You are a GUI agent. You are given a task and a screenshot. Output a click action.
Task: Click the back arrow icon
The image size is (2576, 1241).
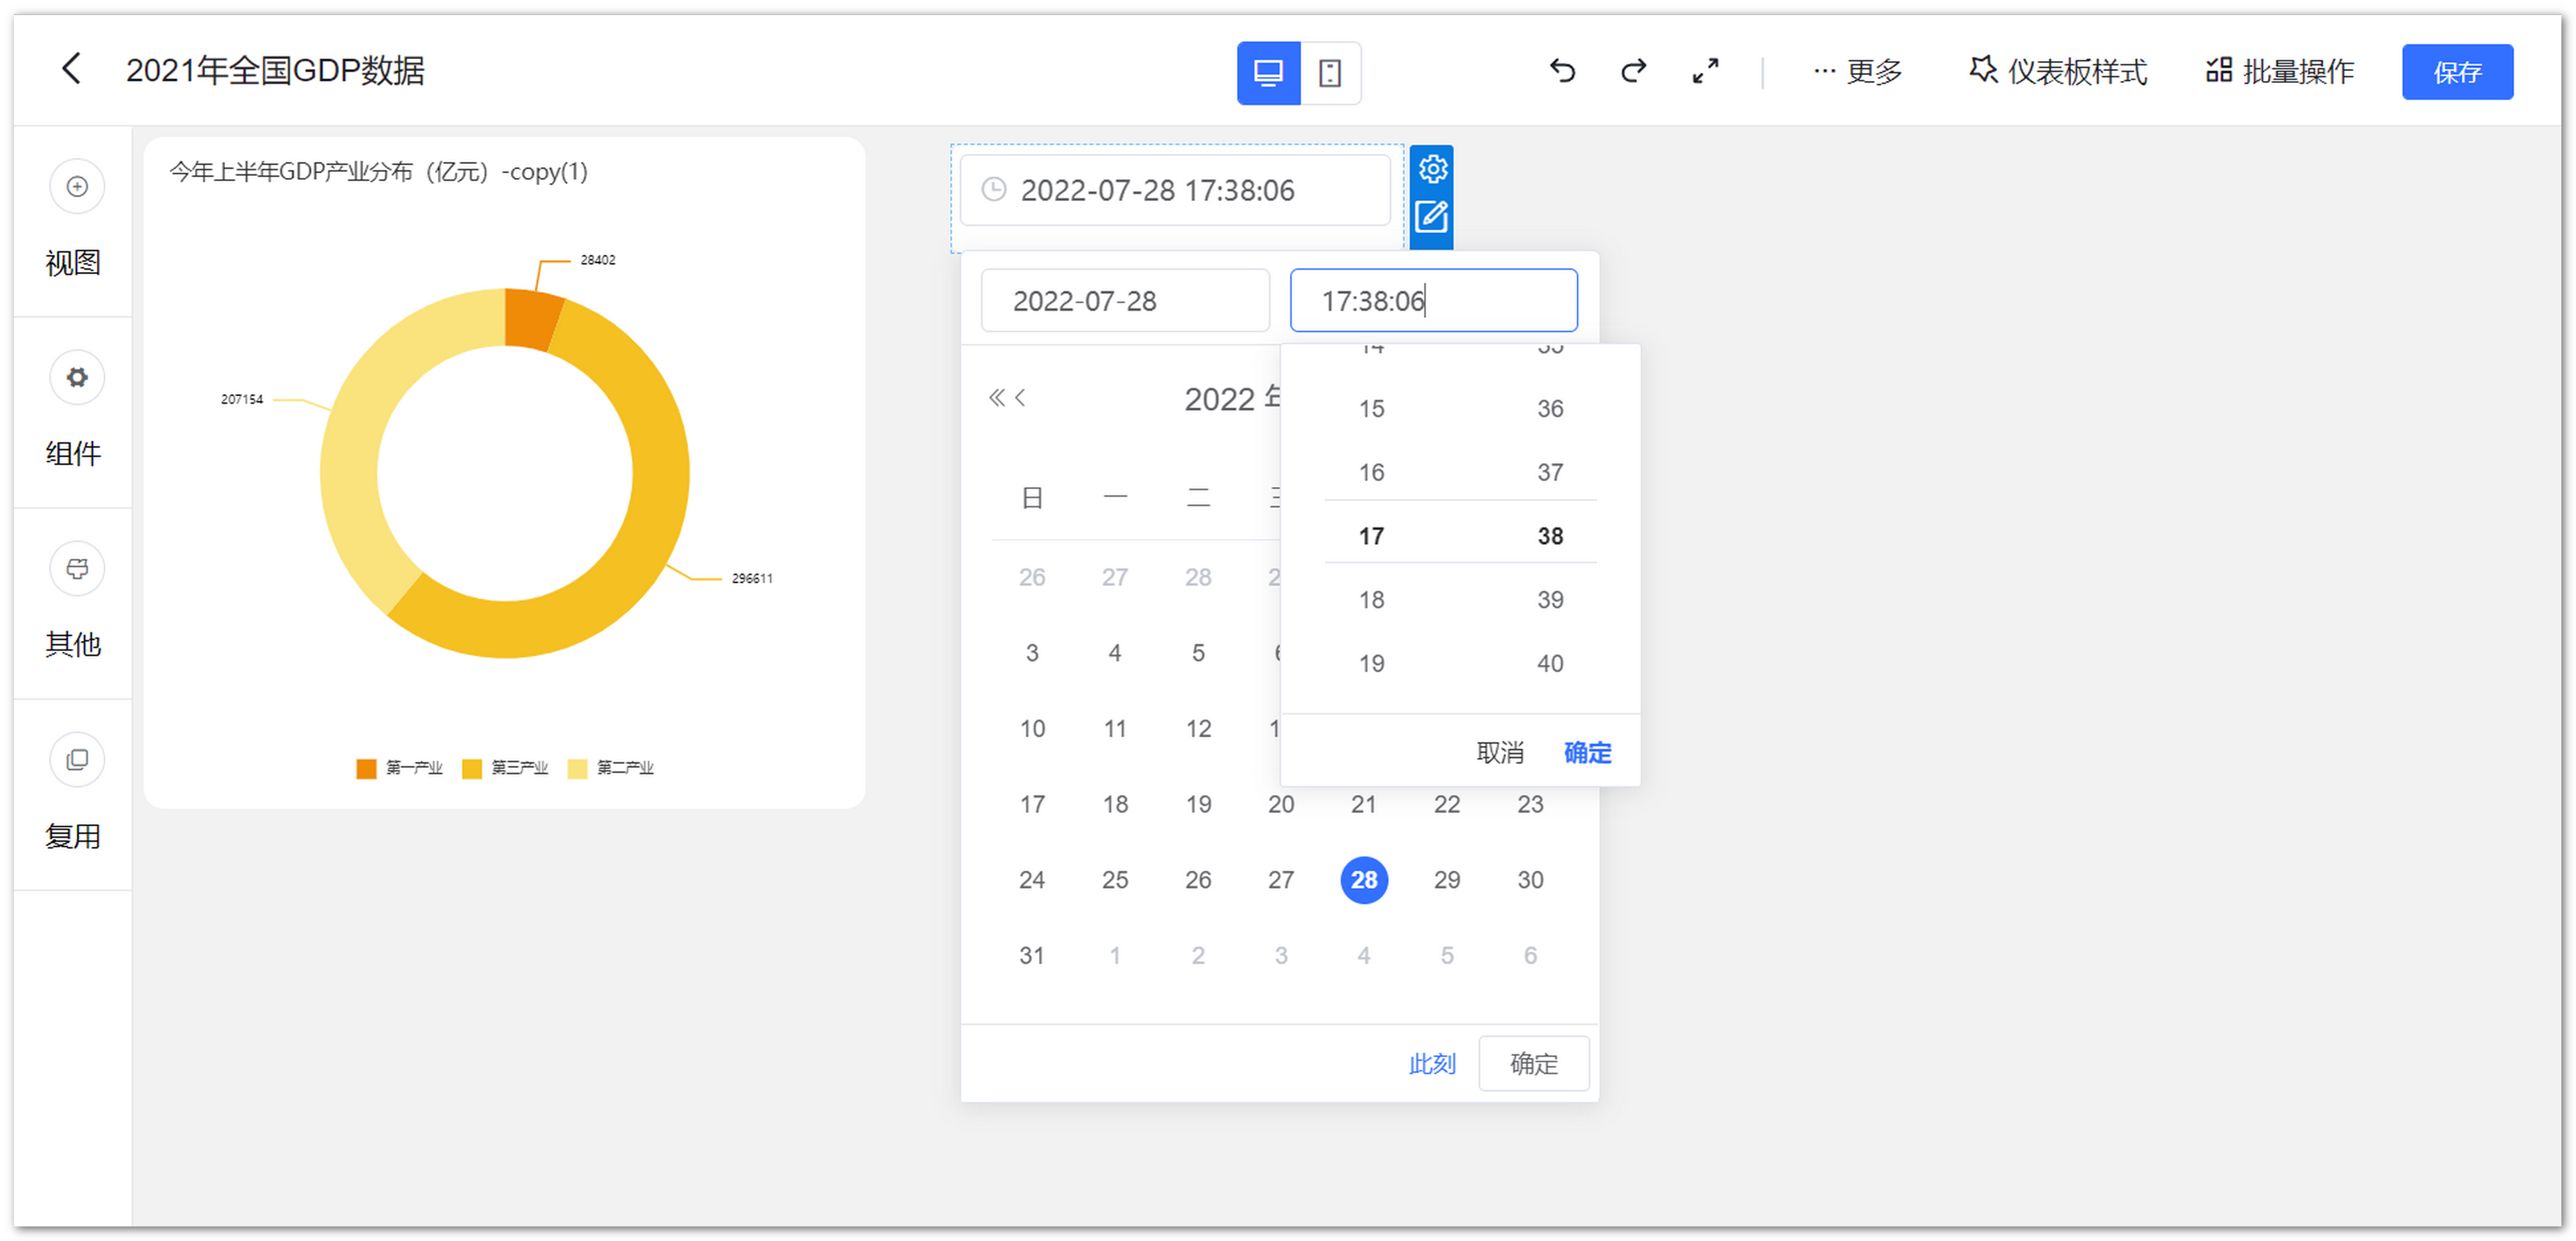71,70
